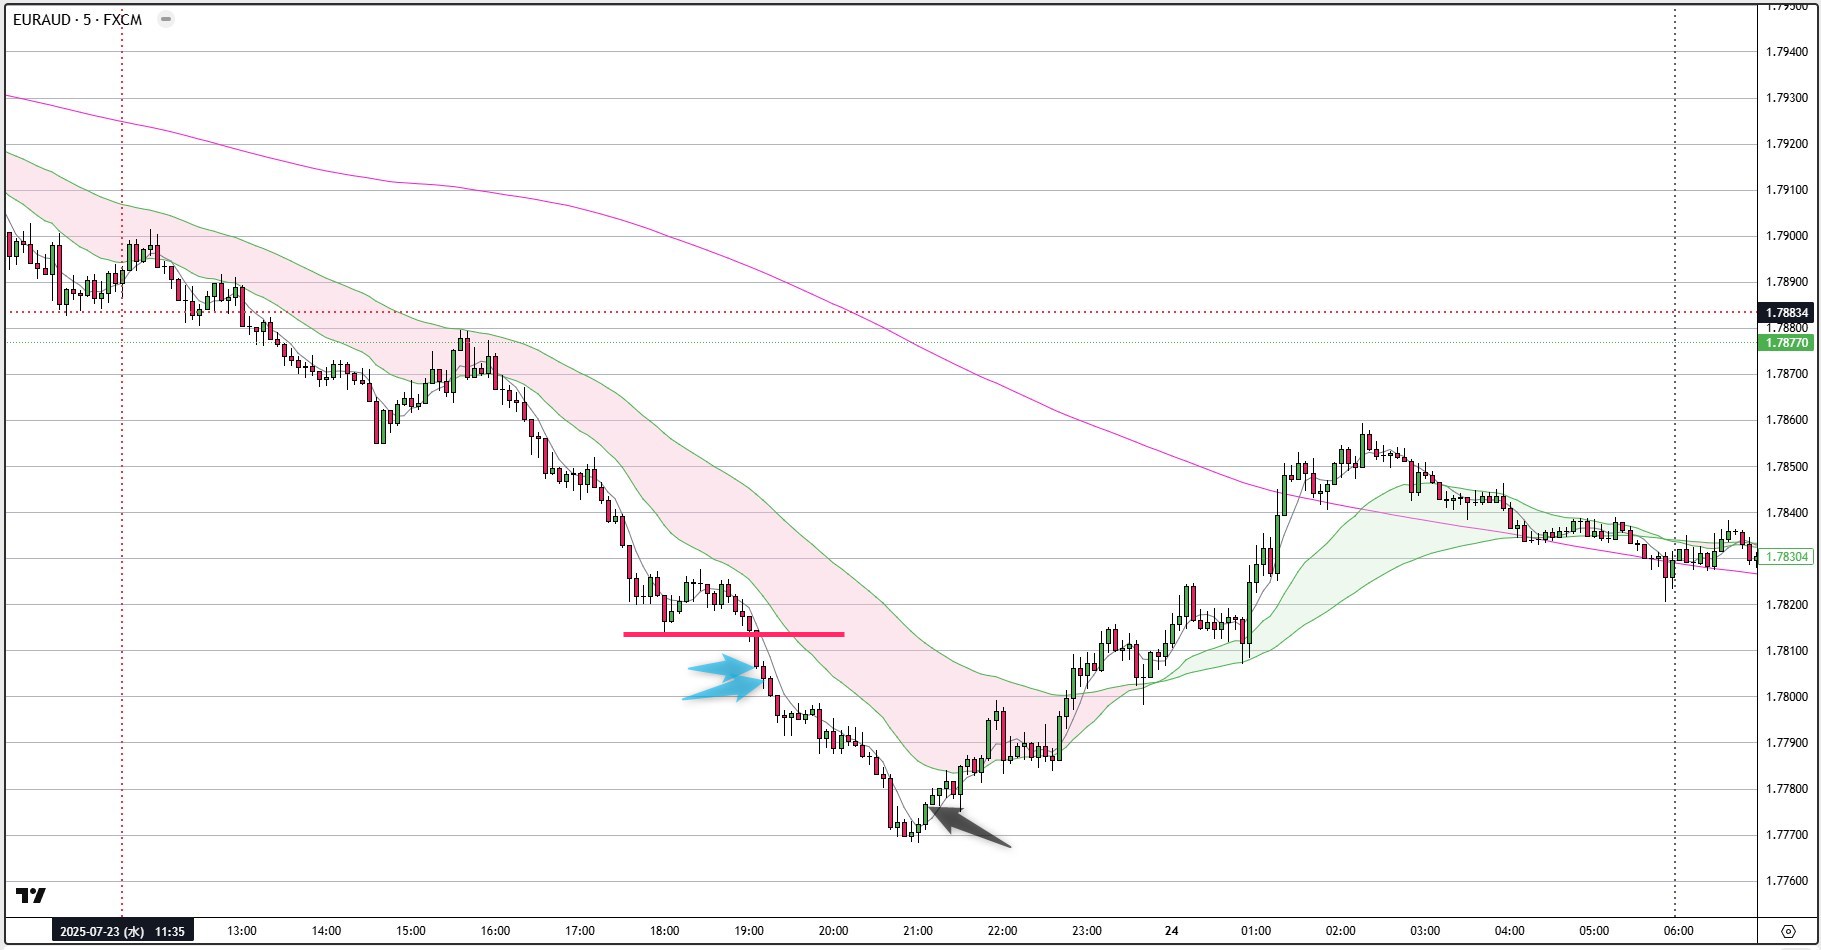
Task: Click the TradingView logo
Action: point(31,895)
